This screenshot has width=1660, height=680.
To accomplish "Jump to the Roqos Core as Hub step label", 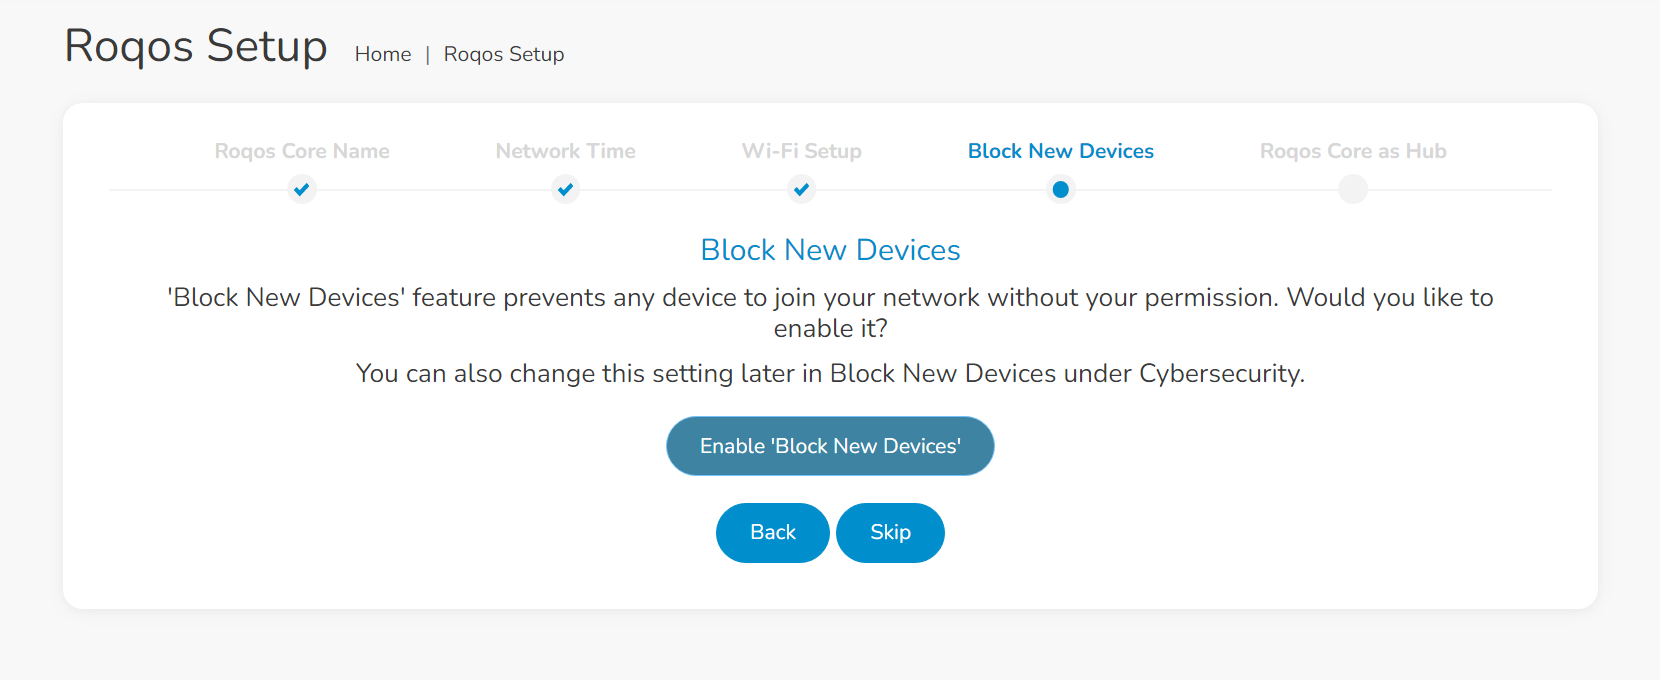I will (x=1353, y=151).
